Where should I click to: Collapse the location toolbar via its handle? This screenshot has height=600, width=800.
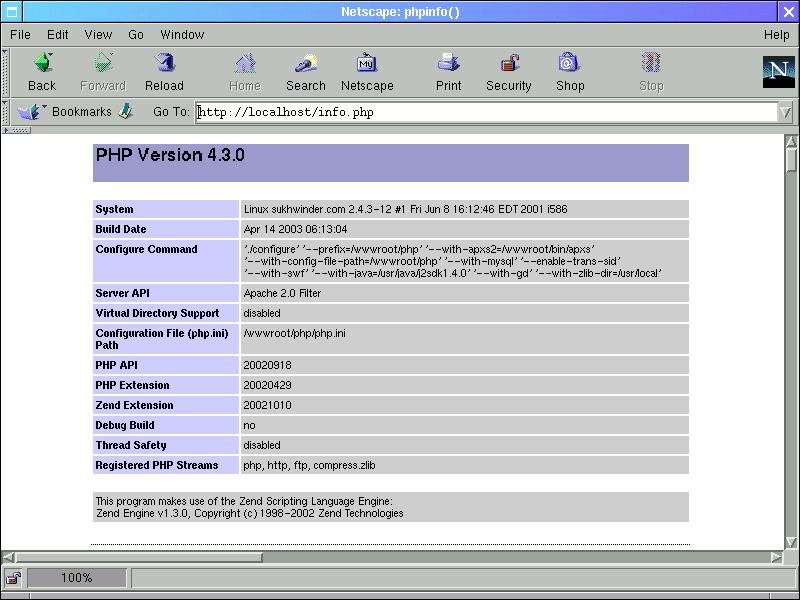5,112
